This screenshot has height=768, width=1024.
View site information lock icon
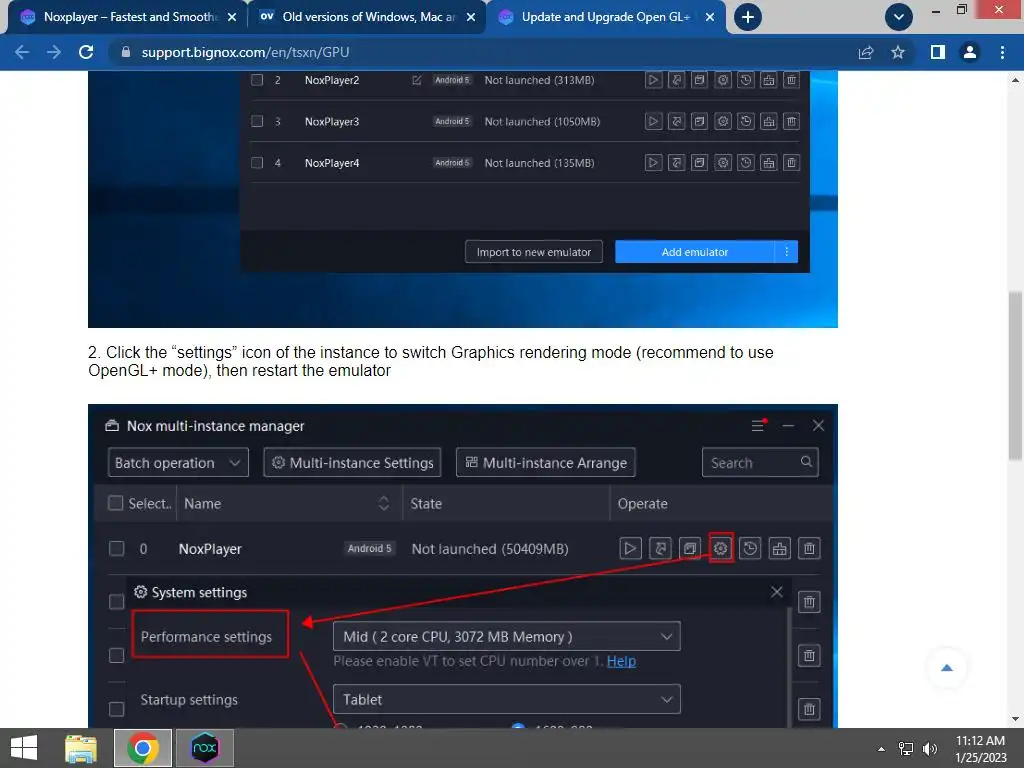(126, 52)
